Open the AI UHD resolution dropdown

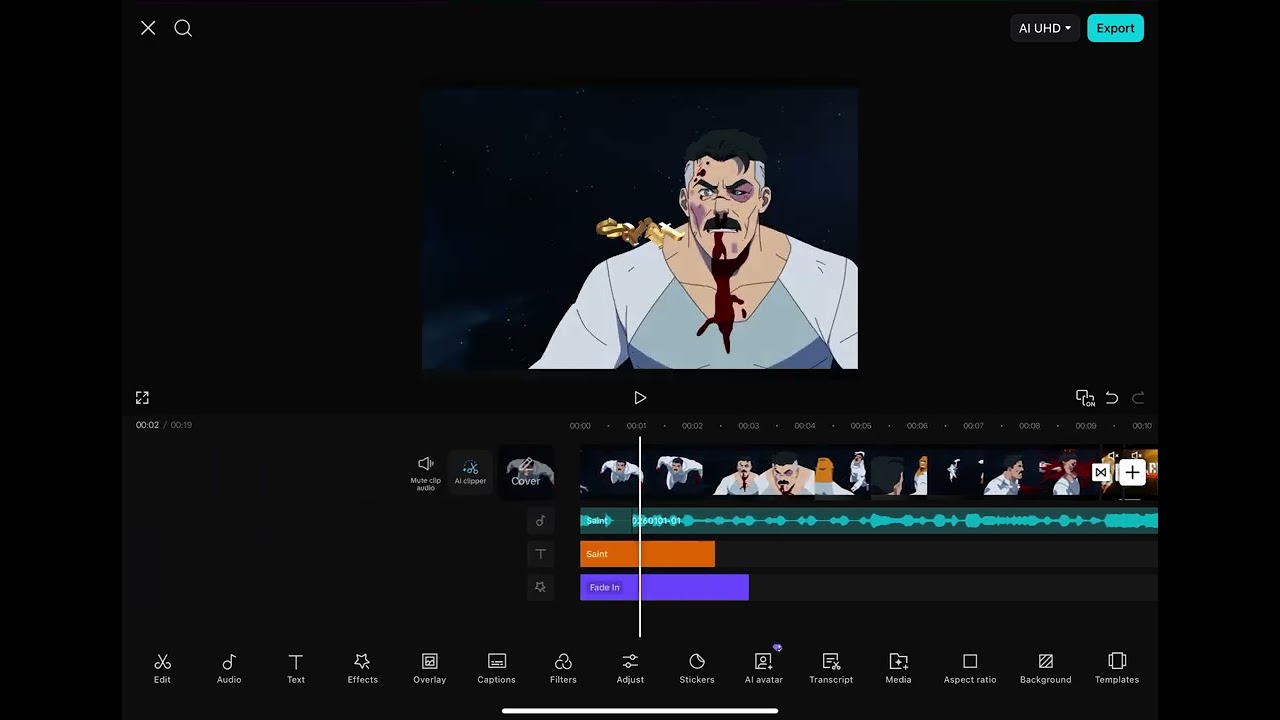tap(1044, 28)
